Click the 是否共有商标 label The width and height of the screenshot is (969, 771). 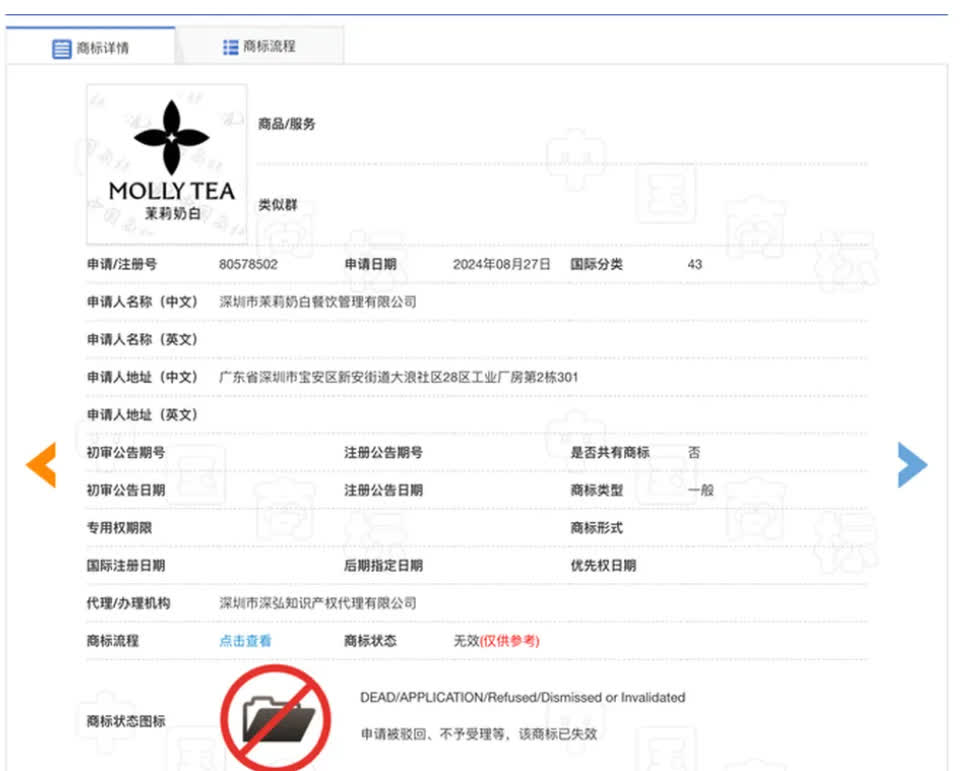[x=610, y=452]
